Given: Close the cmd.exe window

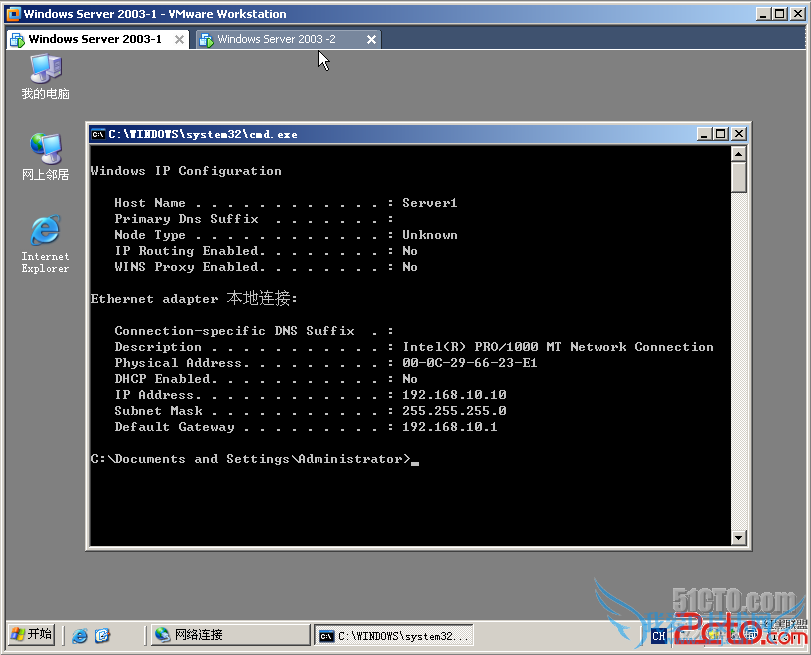Looking at the screenshot, I should (x=739, y=134).
